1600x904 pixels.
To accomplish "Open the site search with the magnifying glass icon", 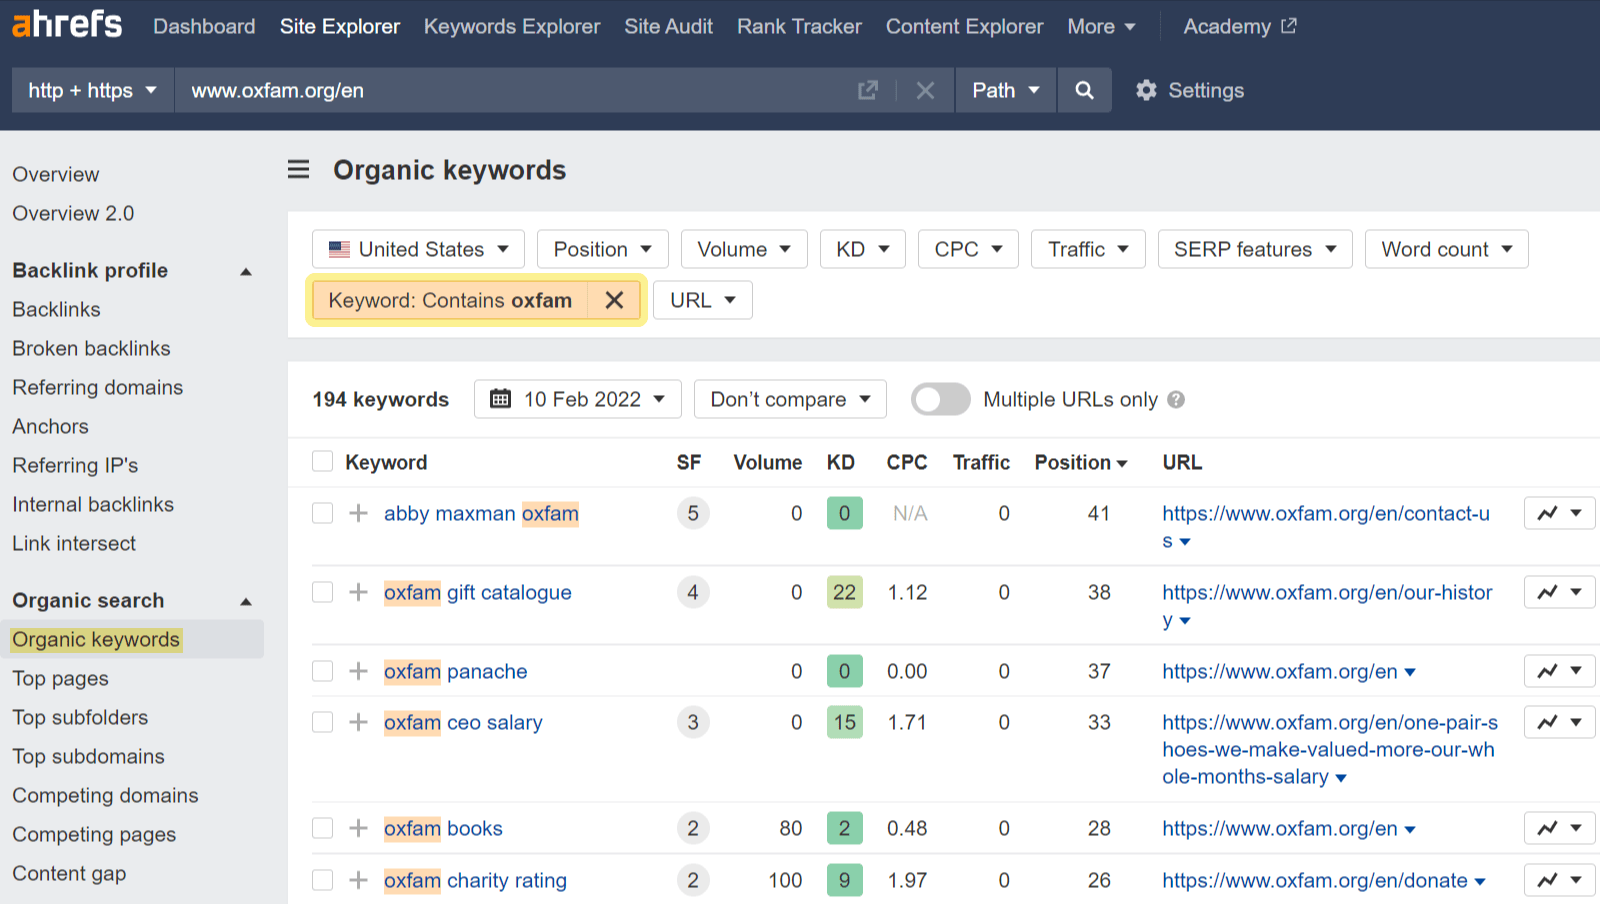I will pyautogui.click(x=1085, y=90).
